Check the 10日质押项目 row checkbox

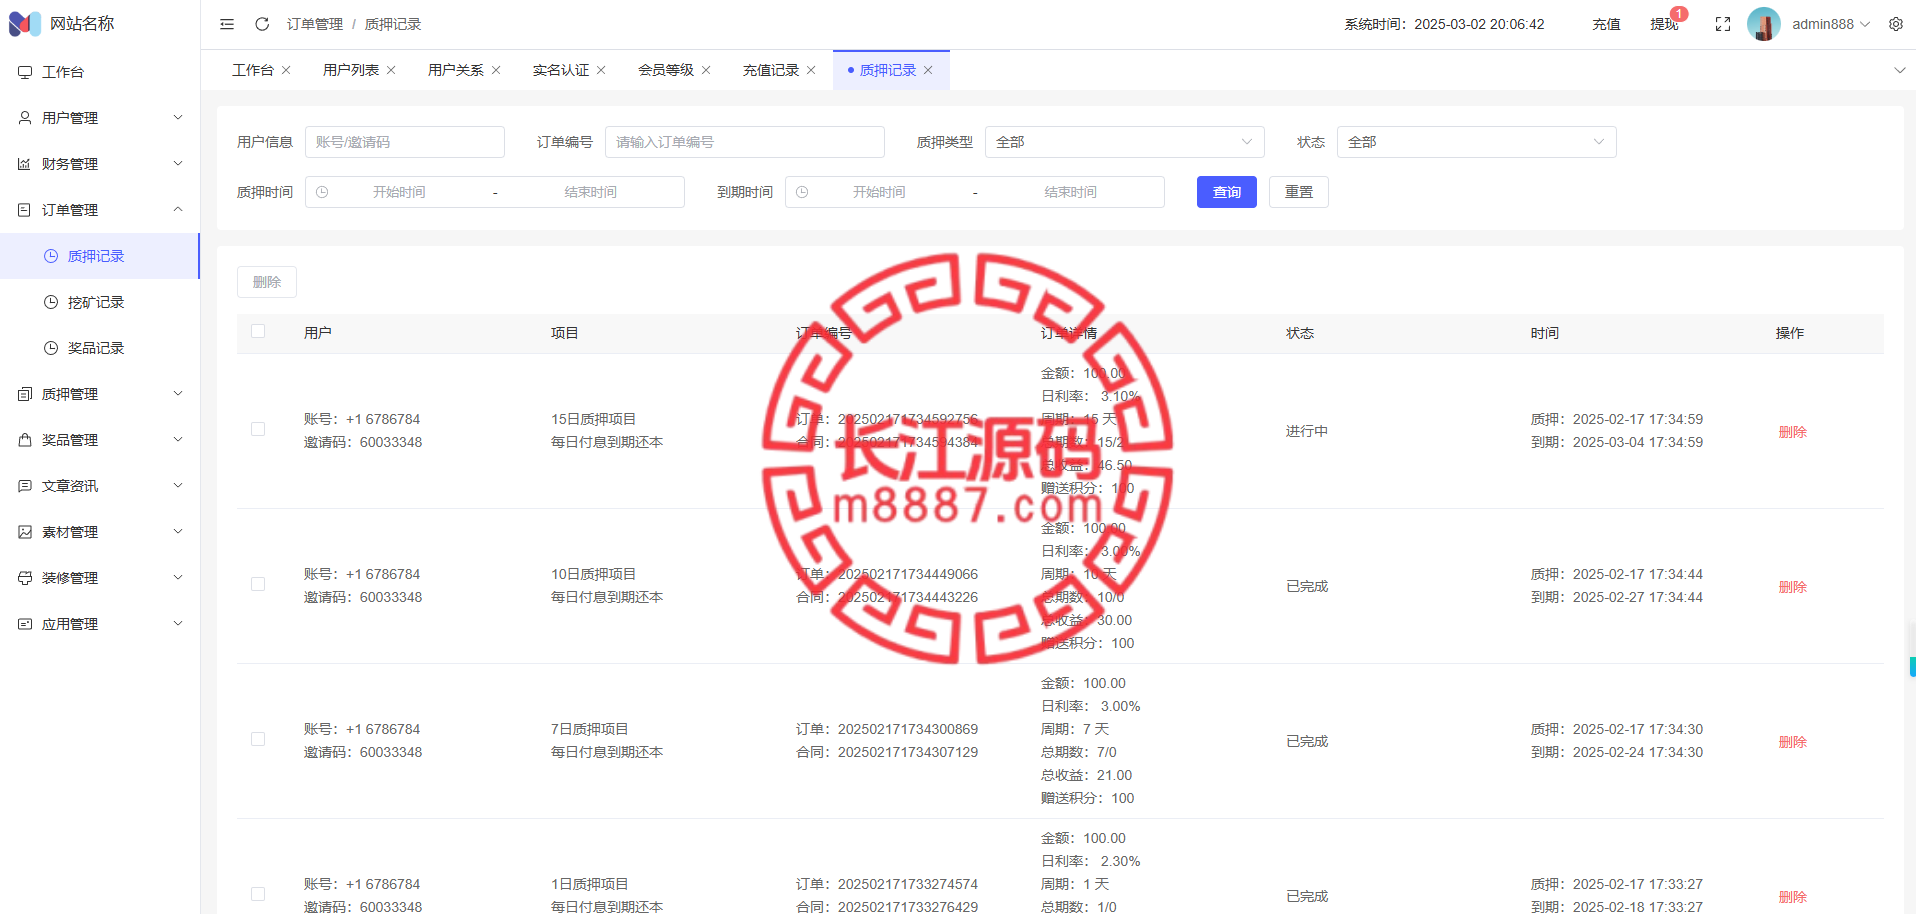coord(258,584)
